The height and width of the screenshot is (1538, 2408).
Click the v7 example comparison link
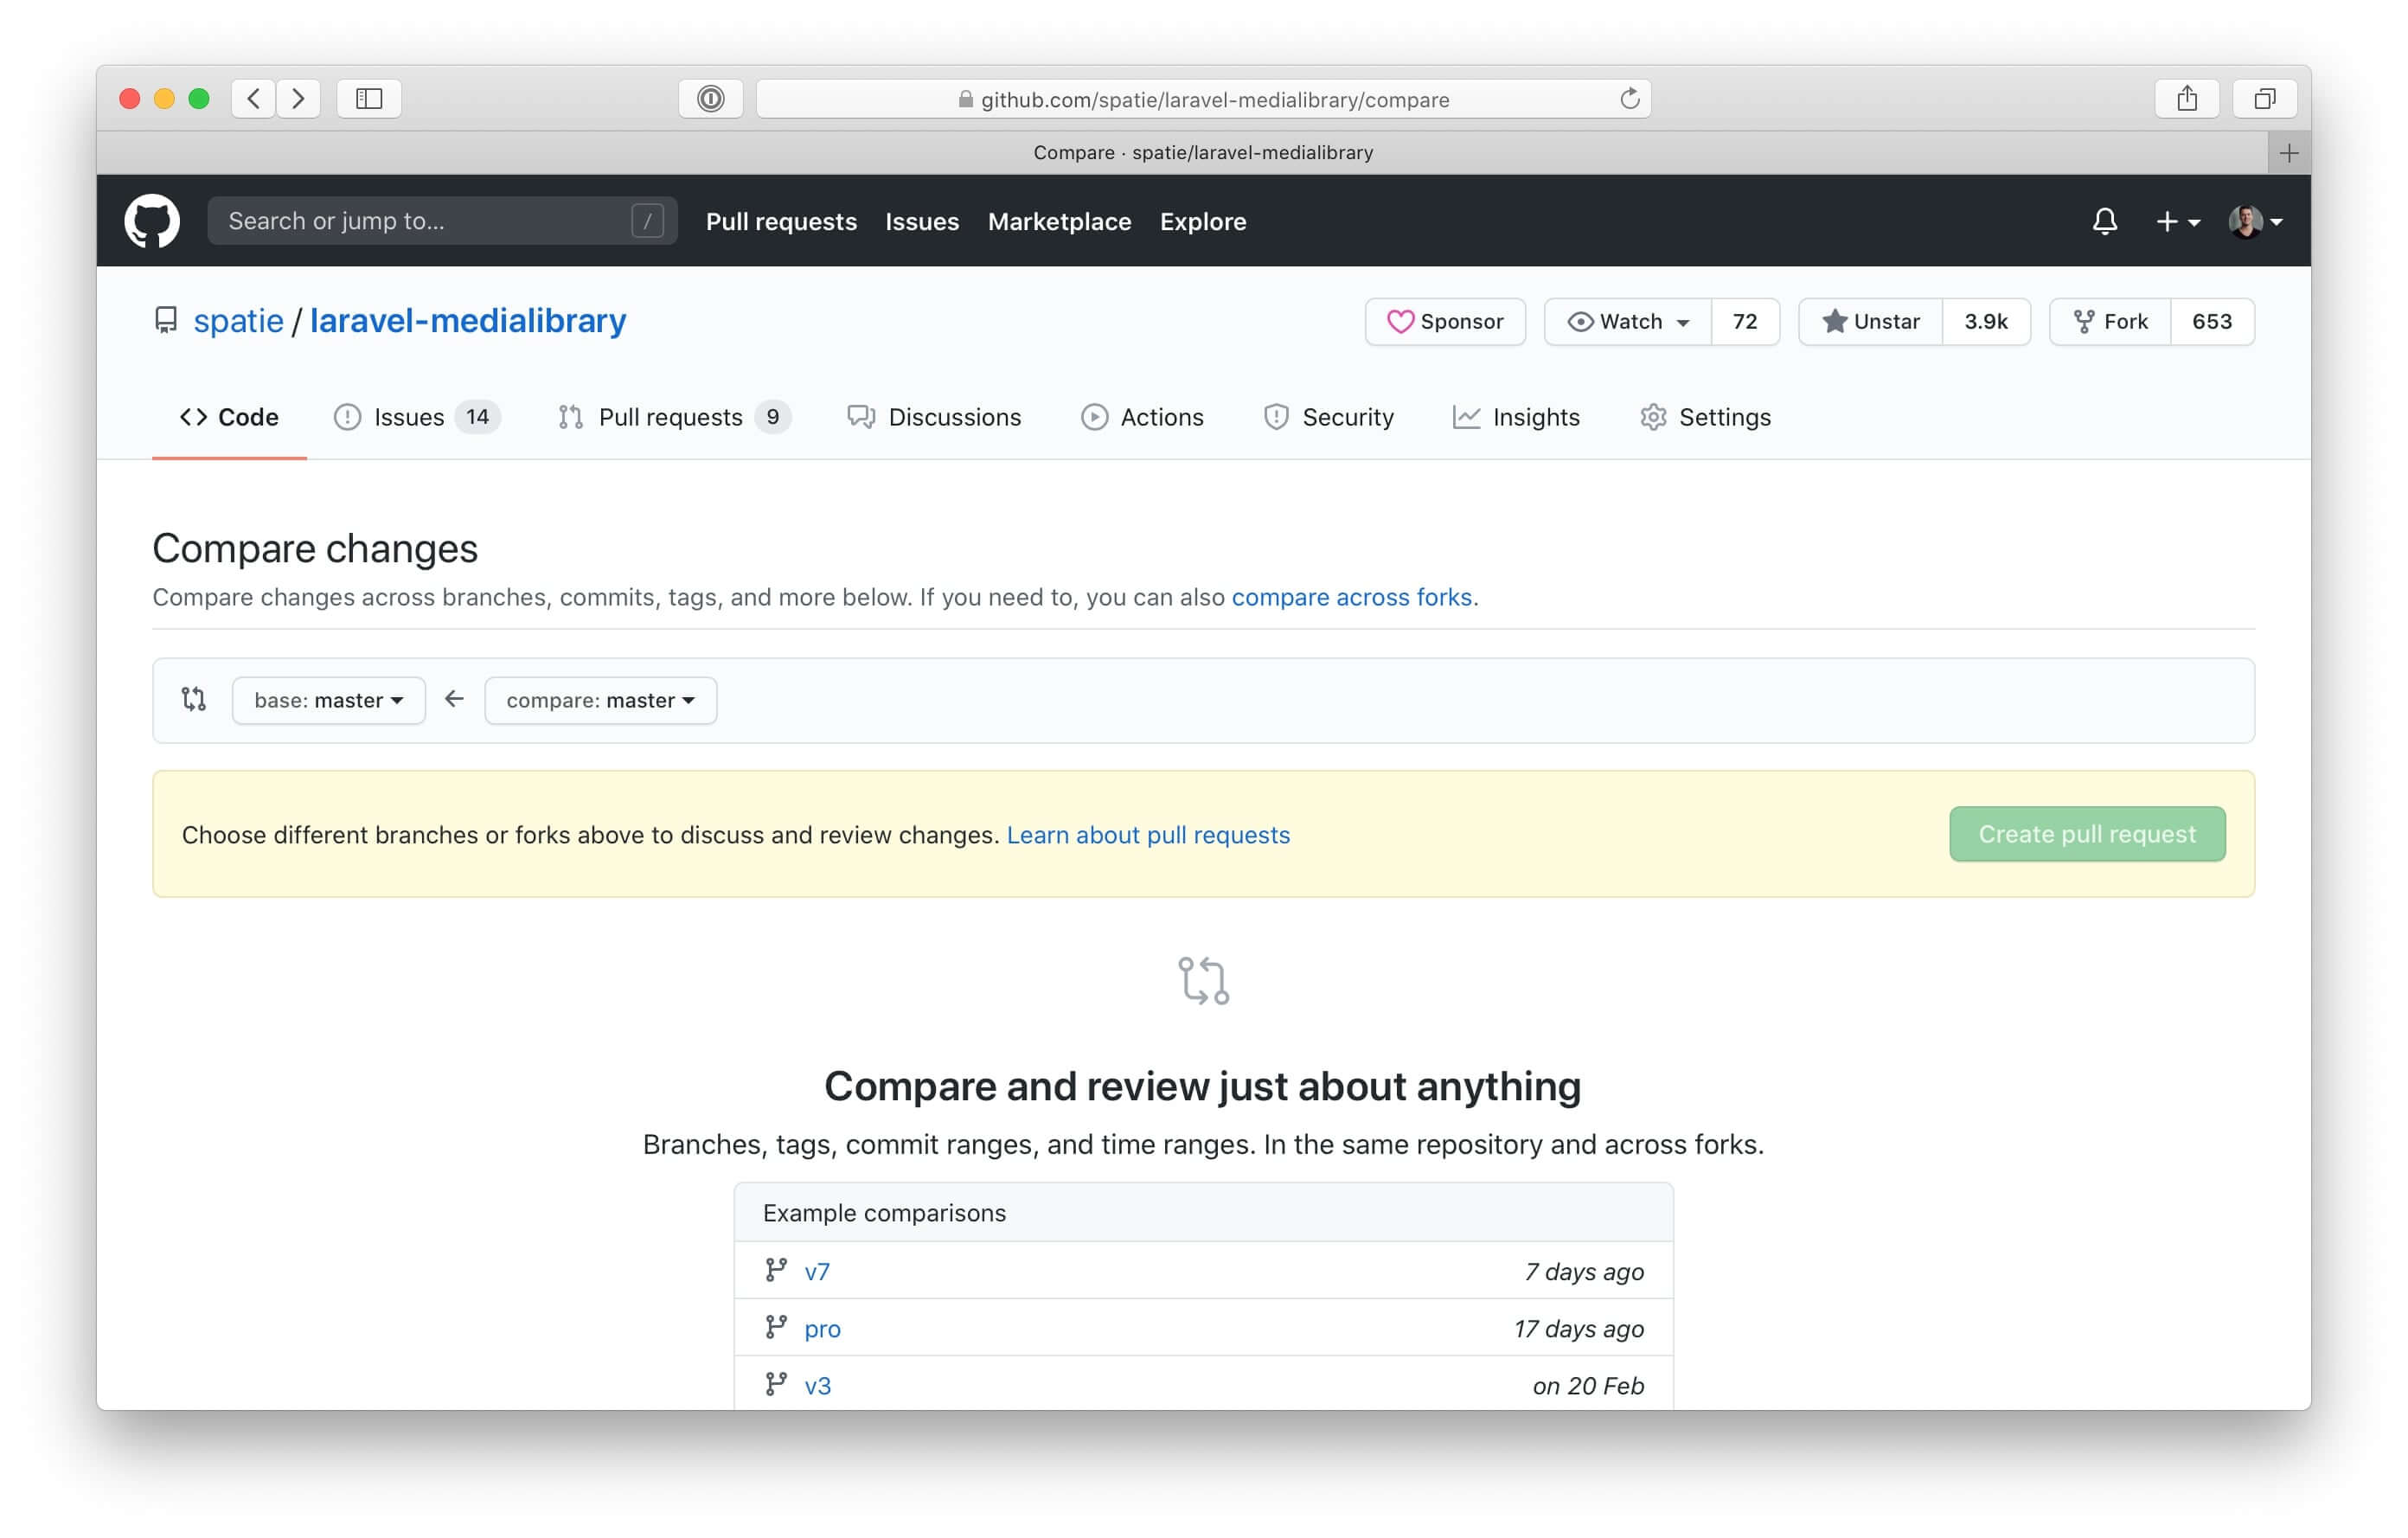818,1271
